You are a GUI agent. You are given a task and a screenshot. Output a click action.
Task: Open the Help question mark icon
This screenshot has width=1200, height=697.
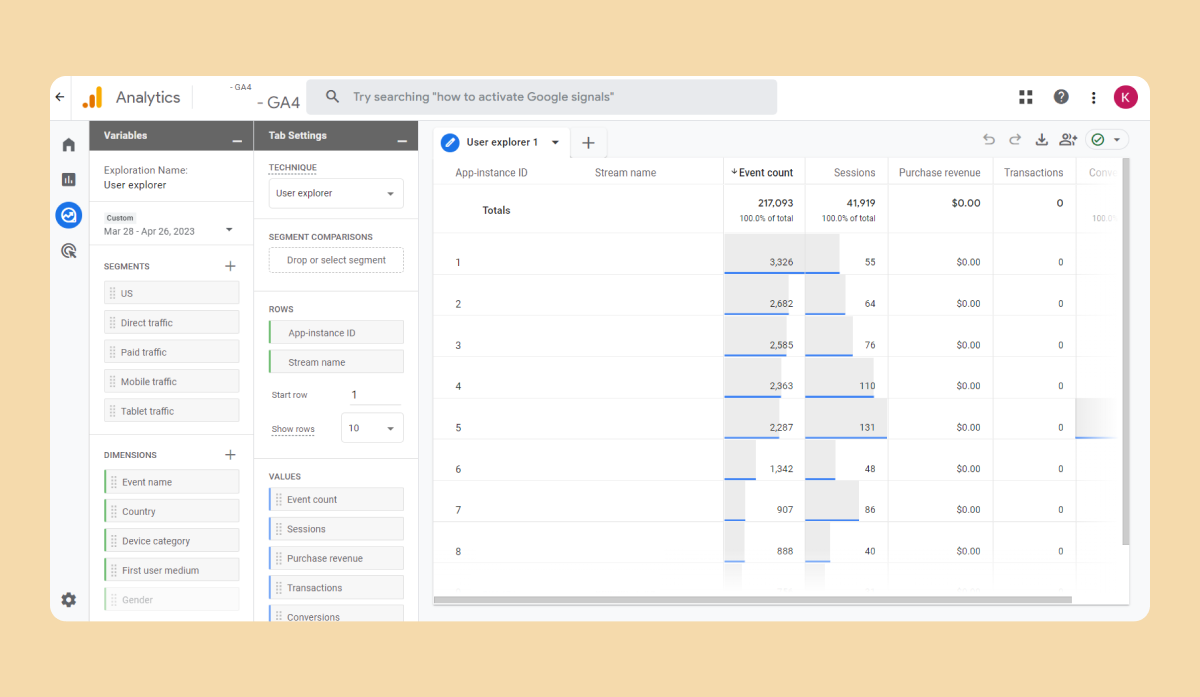(x=1061, y=97)
